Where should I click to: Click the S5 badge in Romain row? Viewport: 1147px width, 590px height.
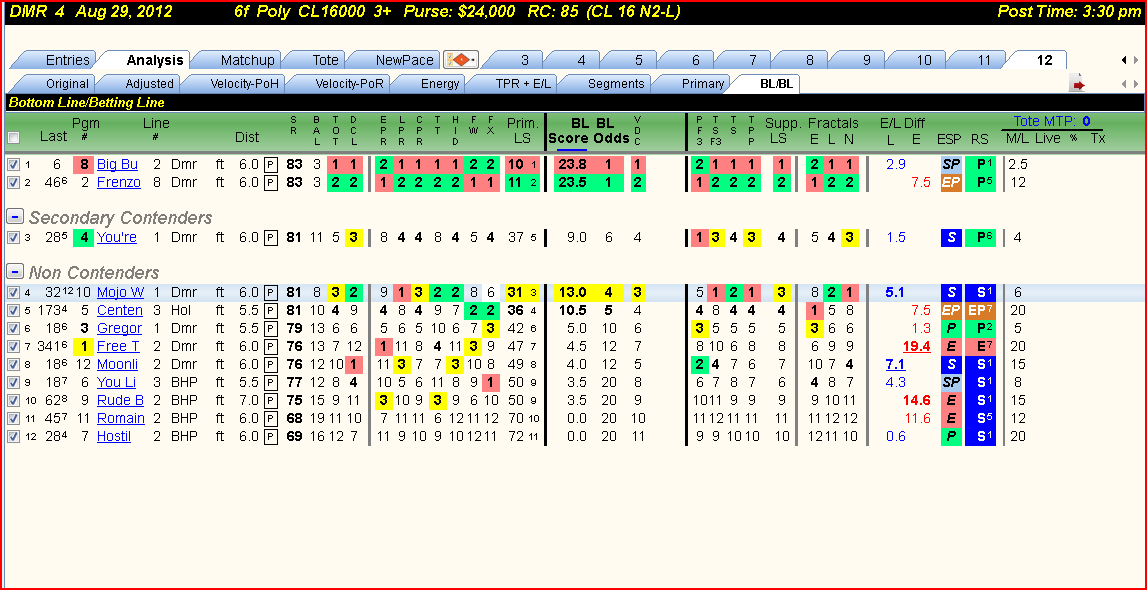[x=980, y=418]
